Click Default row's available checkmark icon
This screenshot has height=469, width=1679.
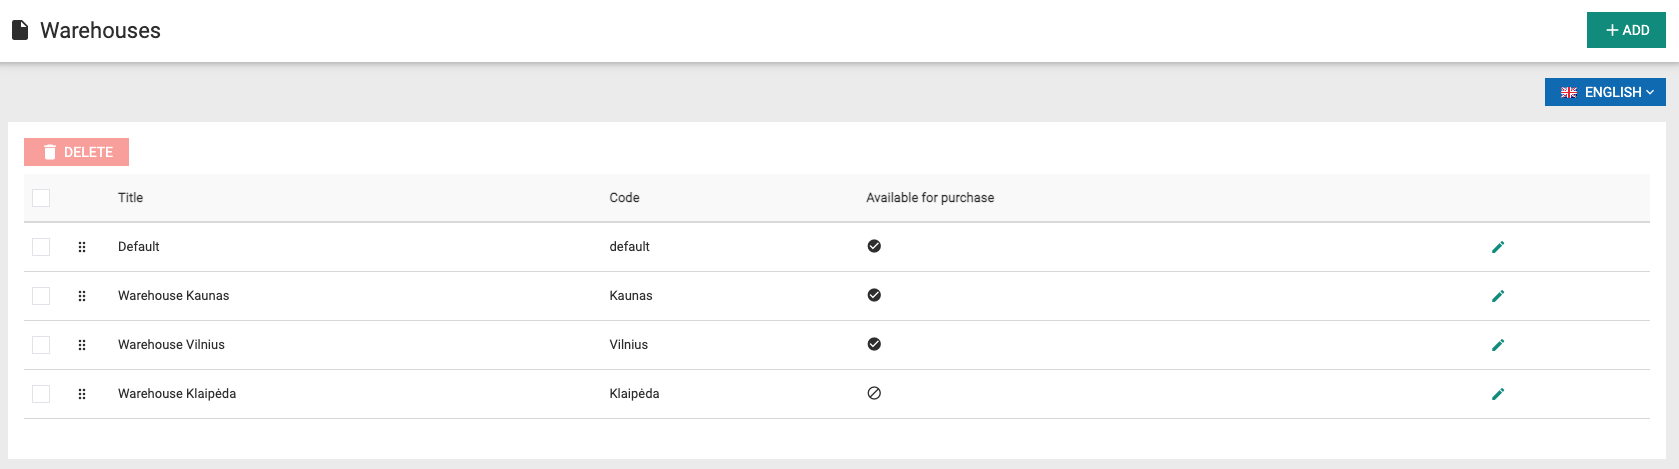click(874, 246)
